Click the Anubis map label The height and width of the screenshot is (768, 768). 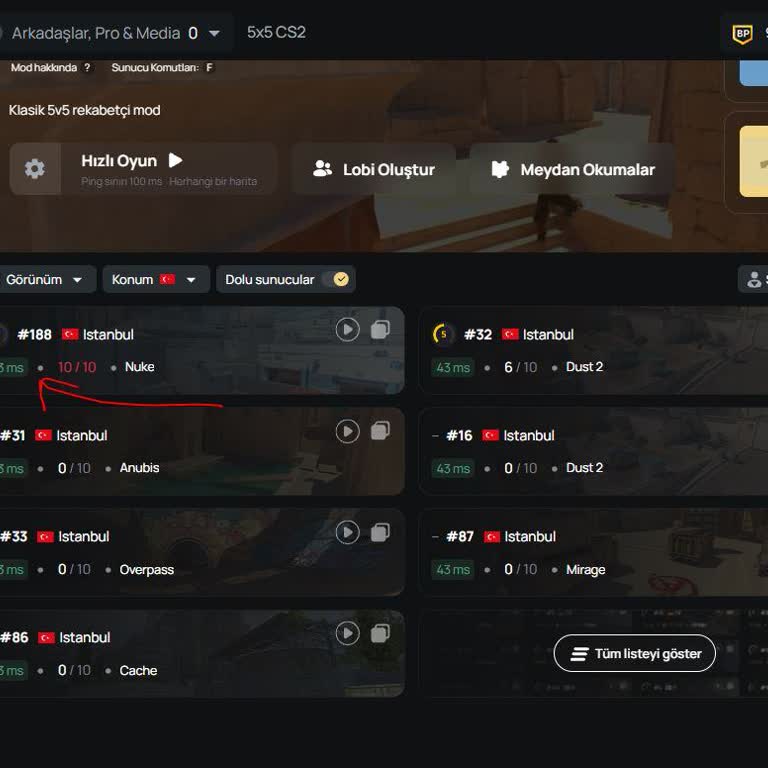140,468
